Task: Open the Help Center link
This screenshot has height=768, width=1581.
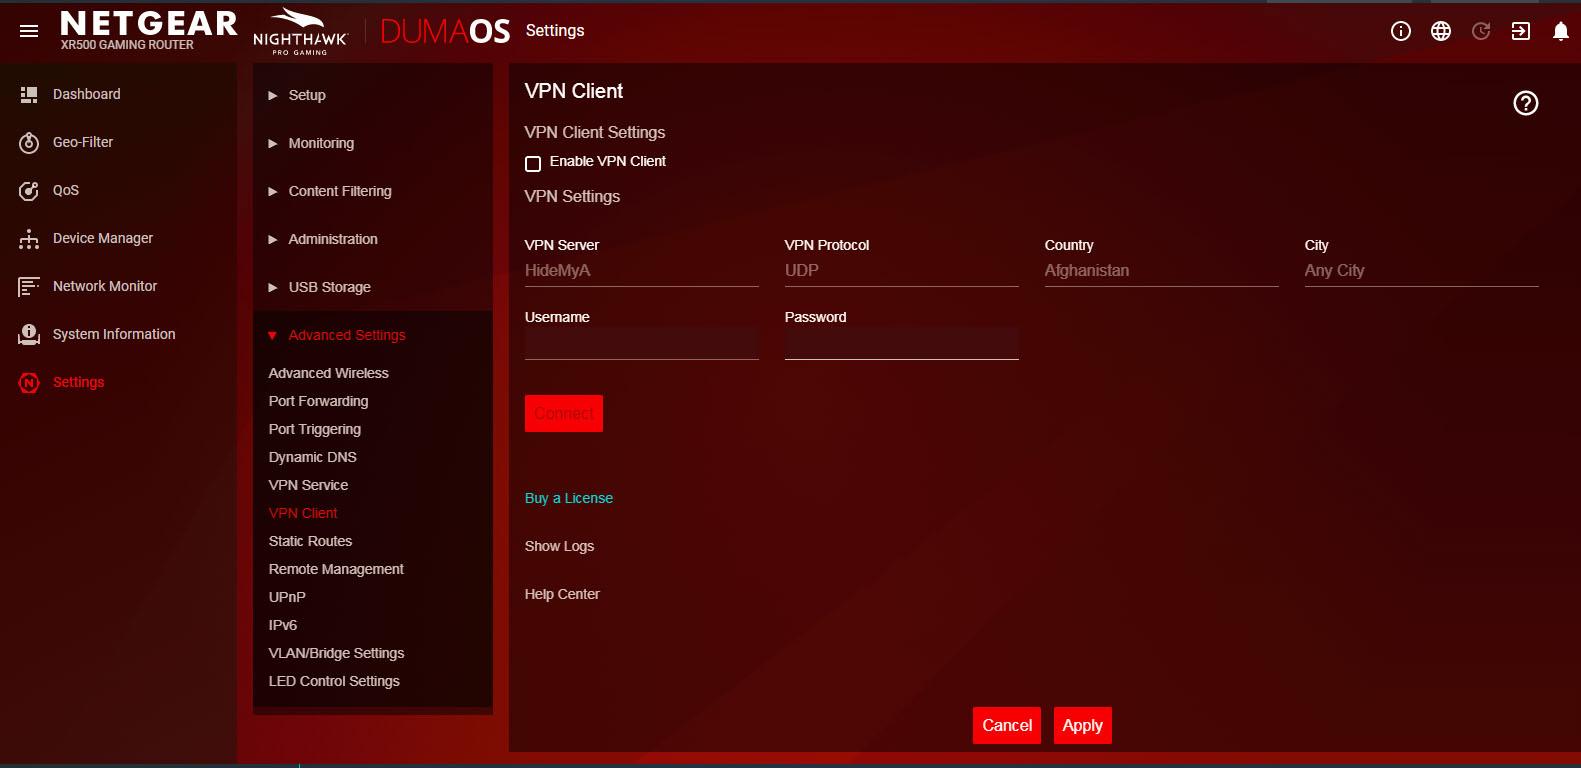Action: 562,594
